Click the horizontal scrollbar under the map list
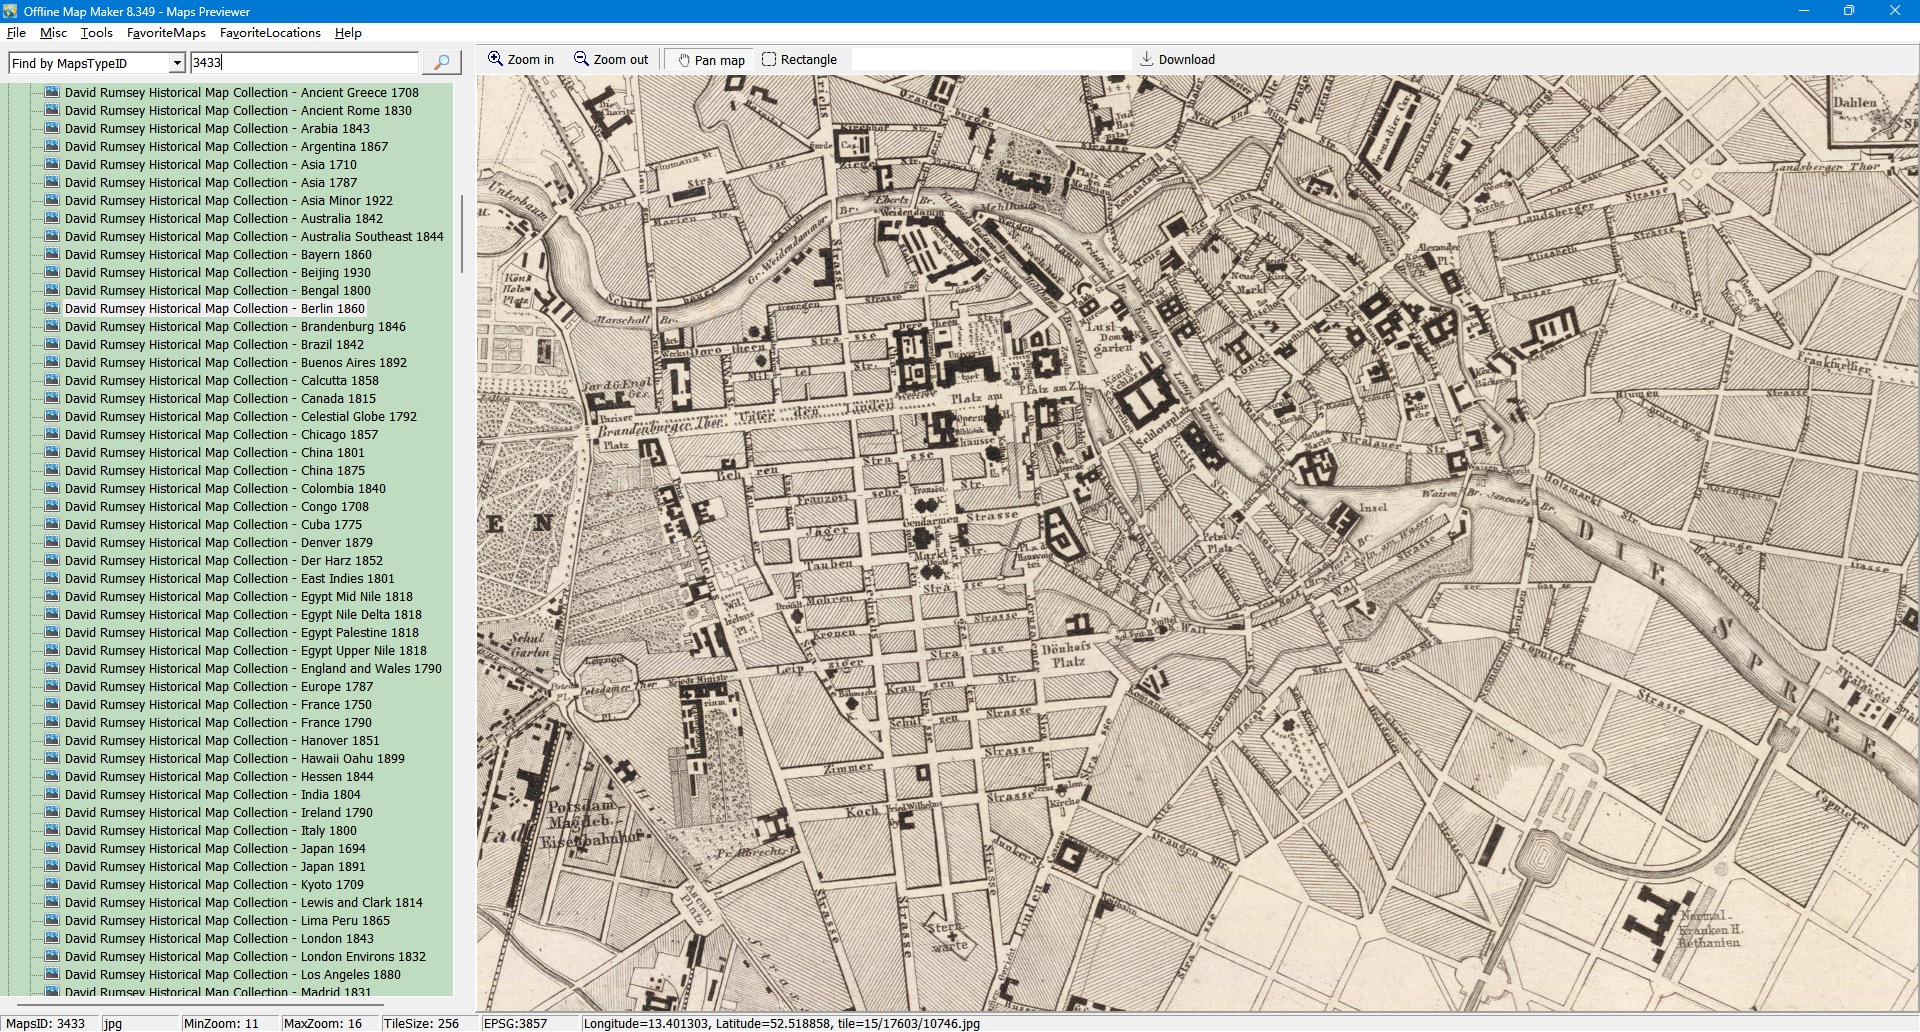Image resolution: width=1920 pixels, height=1032 pixels. [200, 1003]
